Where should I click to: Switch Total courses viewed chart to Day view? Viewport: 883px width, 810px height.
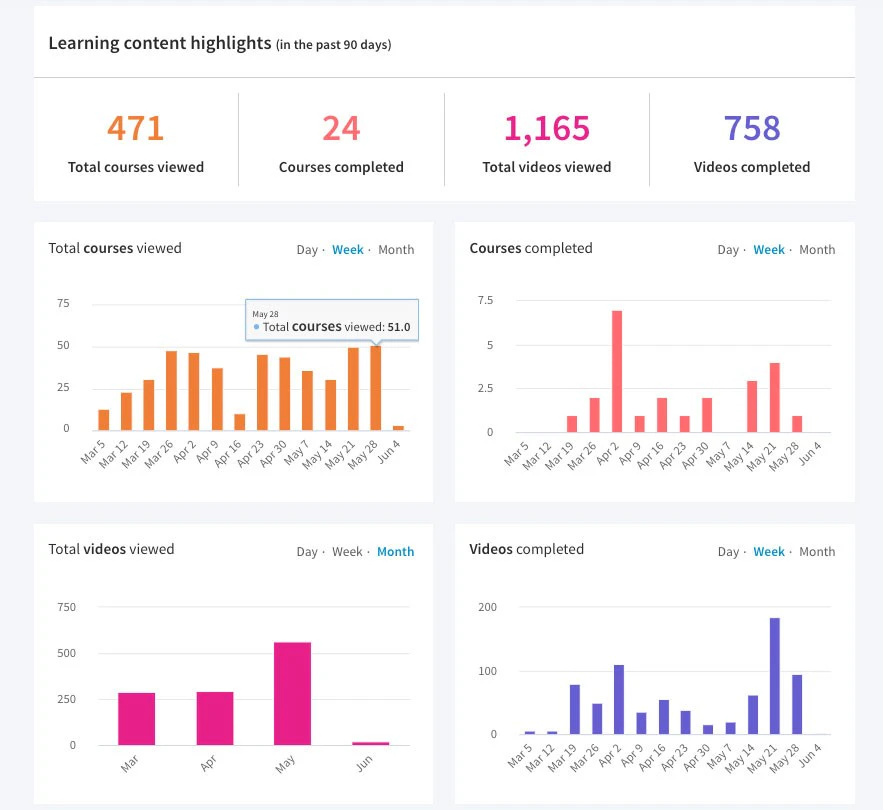click(x=306, y=249)
